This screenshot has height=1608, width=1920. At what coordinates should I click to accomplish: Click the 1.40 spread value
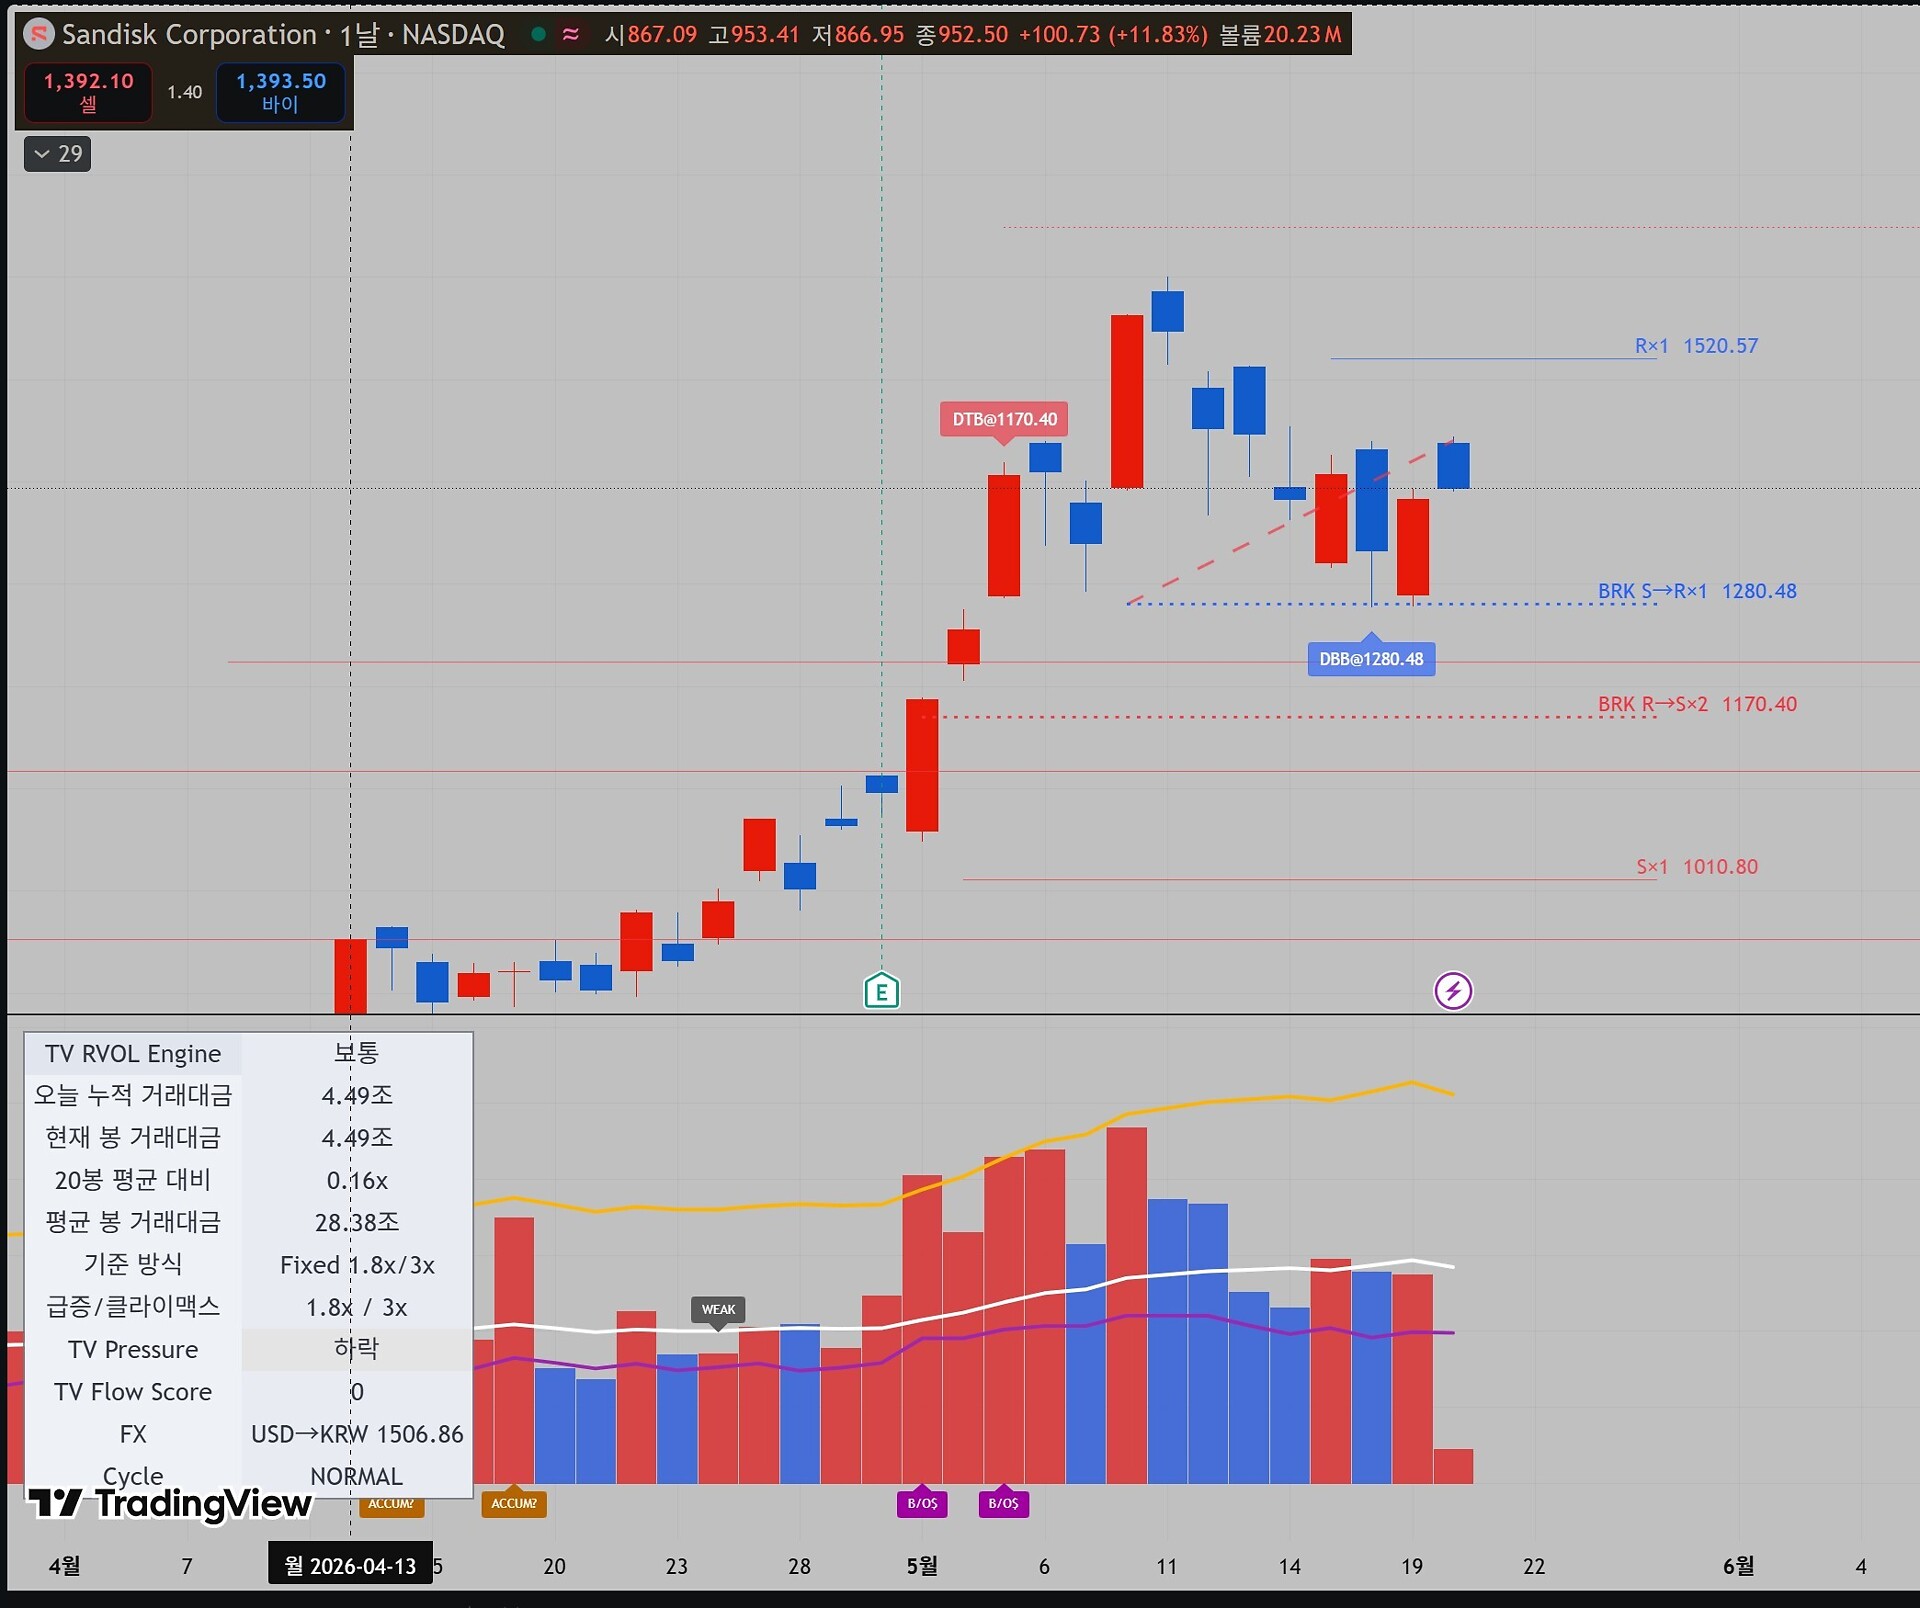[x=184, y=92]
